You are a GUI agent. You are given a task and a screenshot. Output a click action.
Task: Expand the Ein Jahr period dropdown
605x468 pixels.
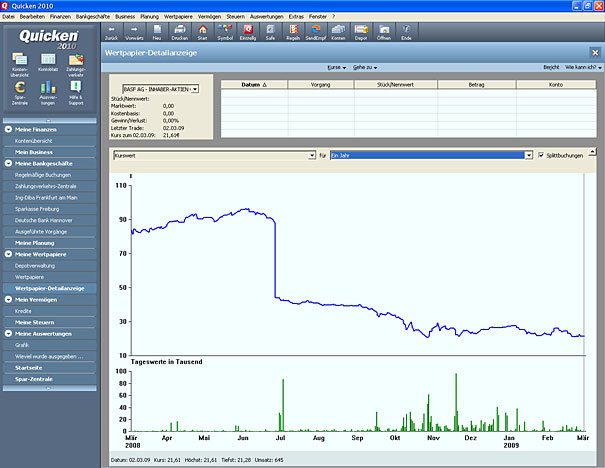pos(528,155)
